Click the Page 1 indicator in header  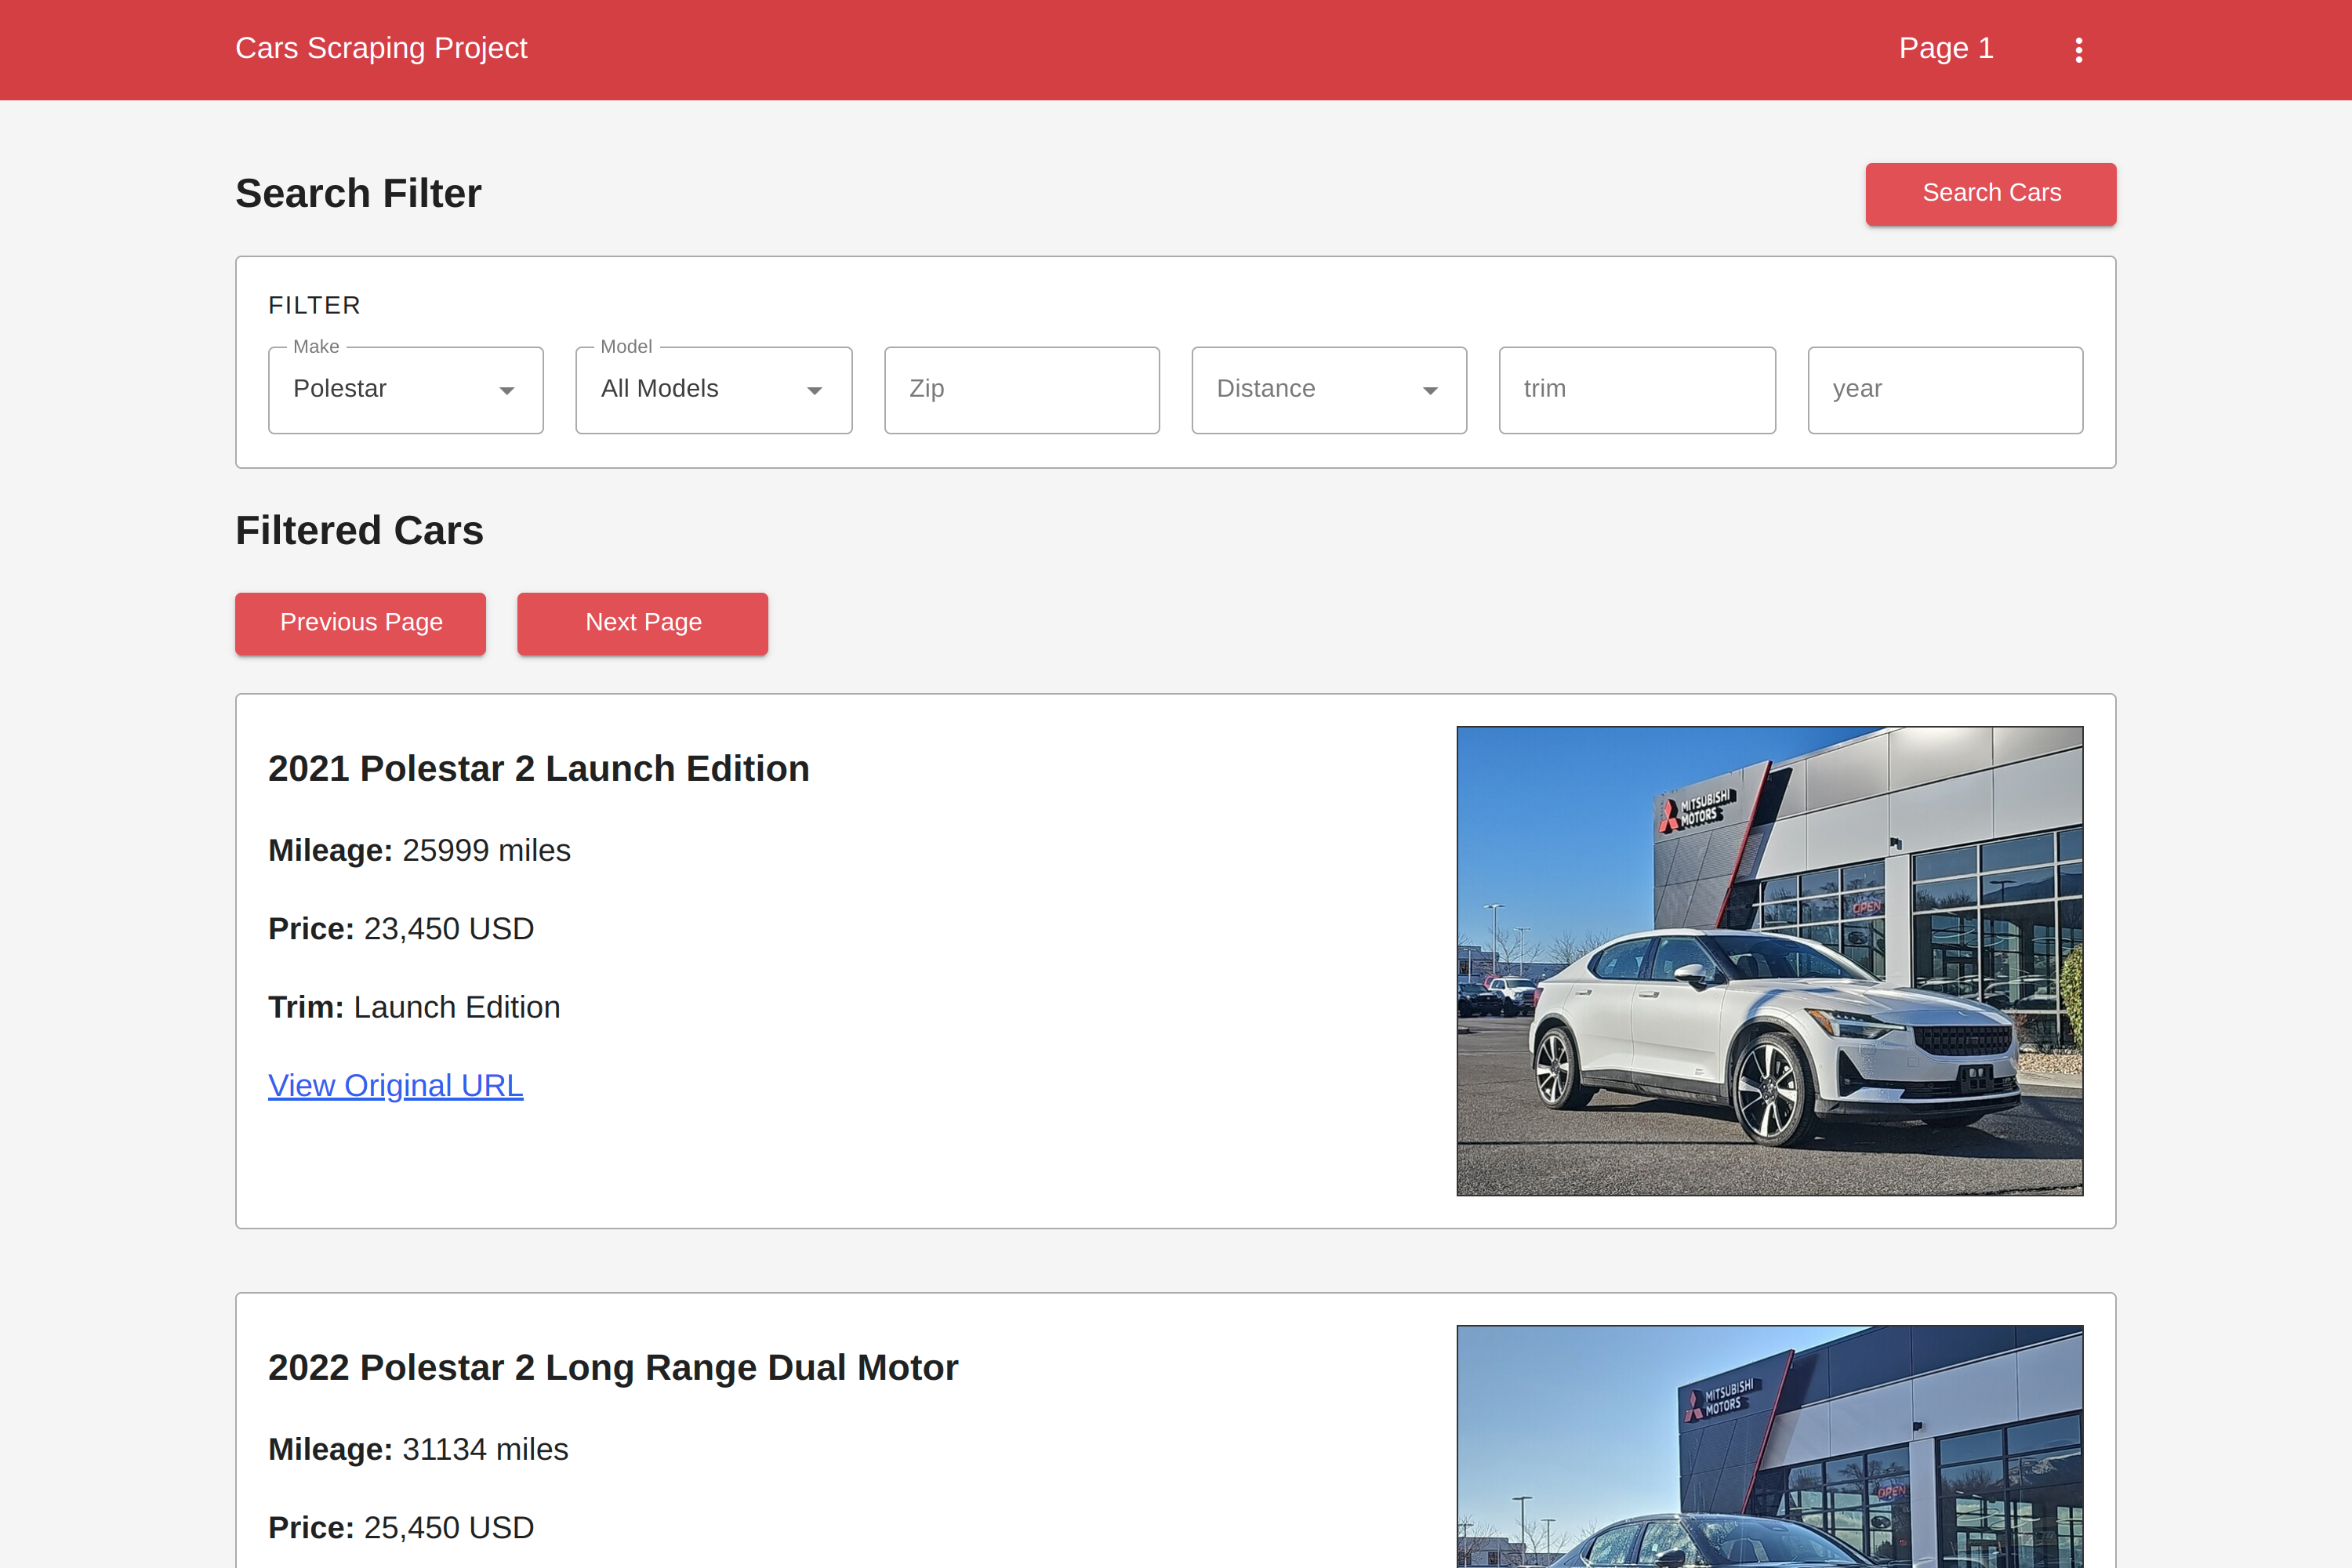click(x=1945, y=48)
